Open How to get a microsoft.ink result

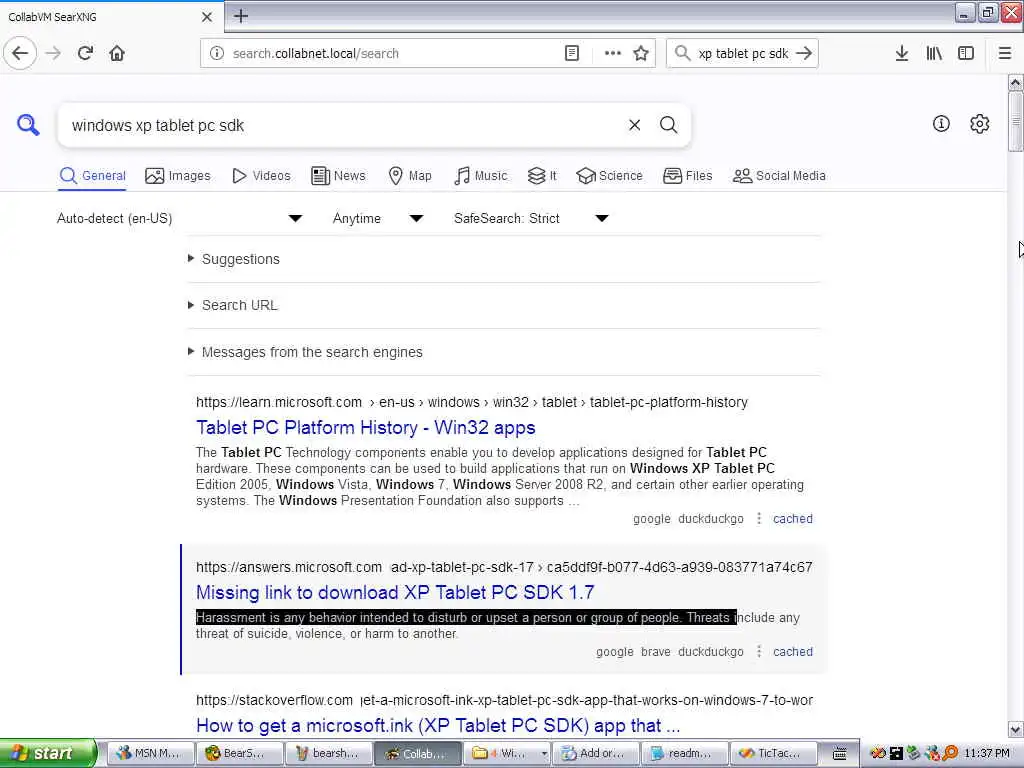coord(438,726)
